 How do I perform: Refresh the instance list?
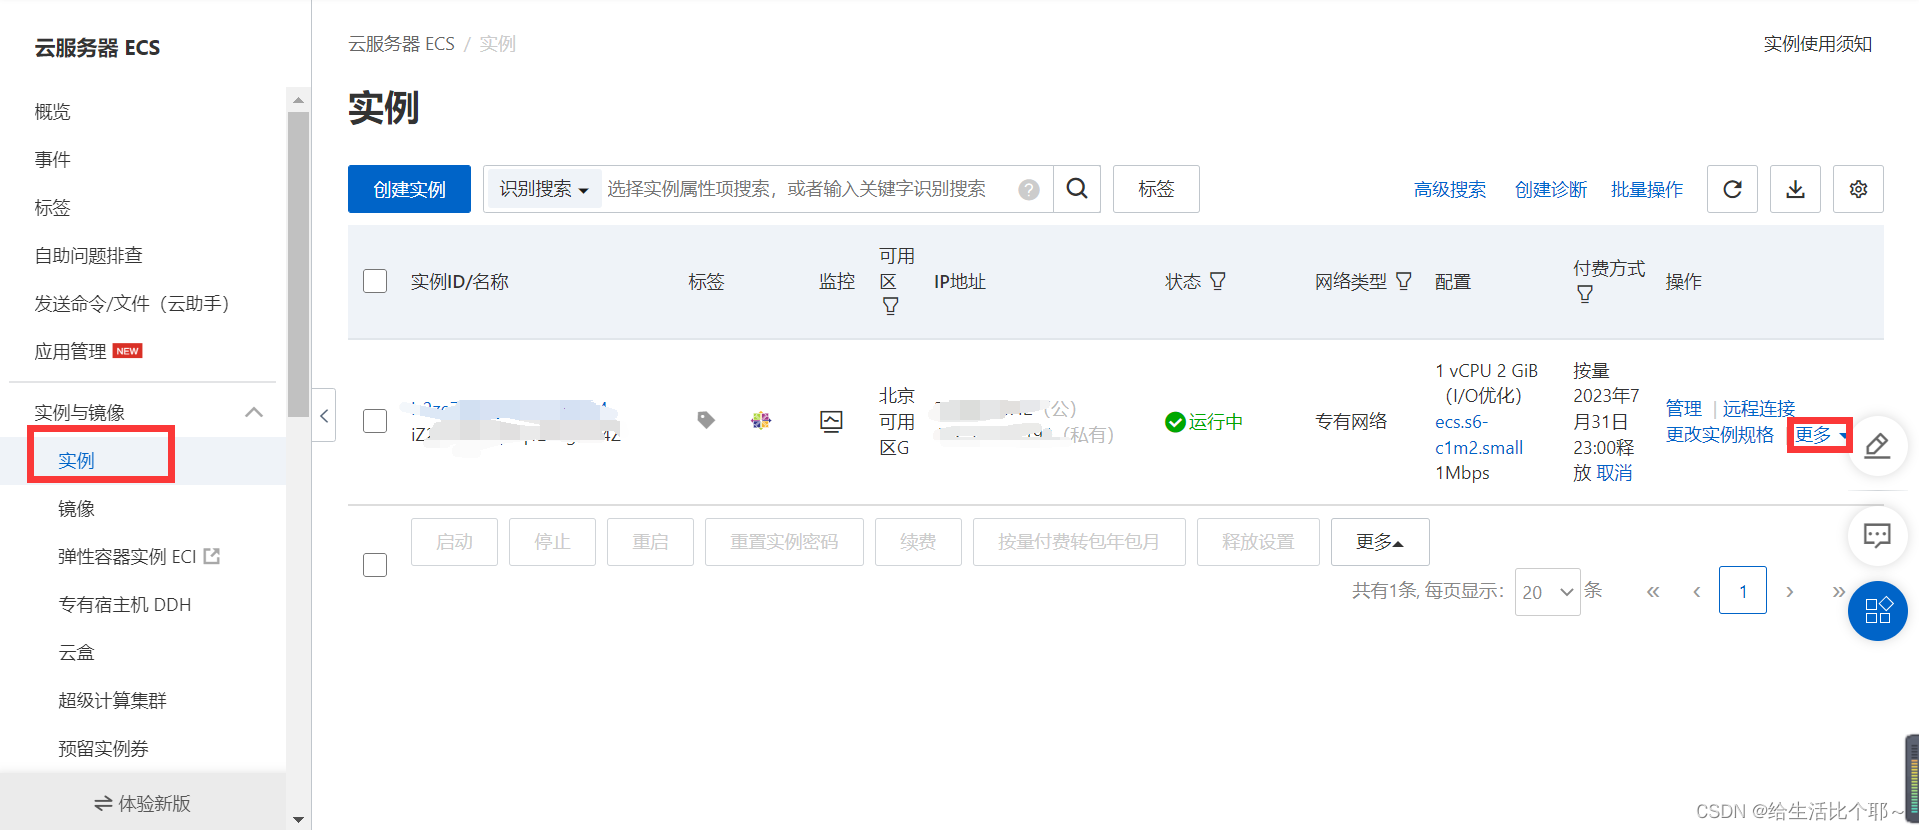tap(1733, 189)
